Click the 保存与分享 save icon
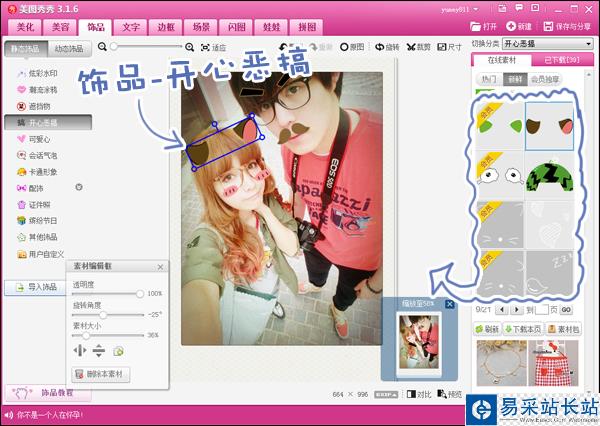 [x=548, y=26]
